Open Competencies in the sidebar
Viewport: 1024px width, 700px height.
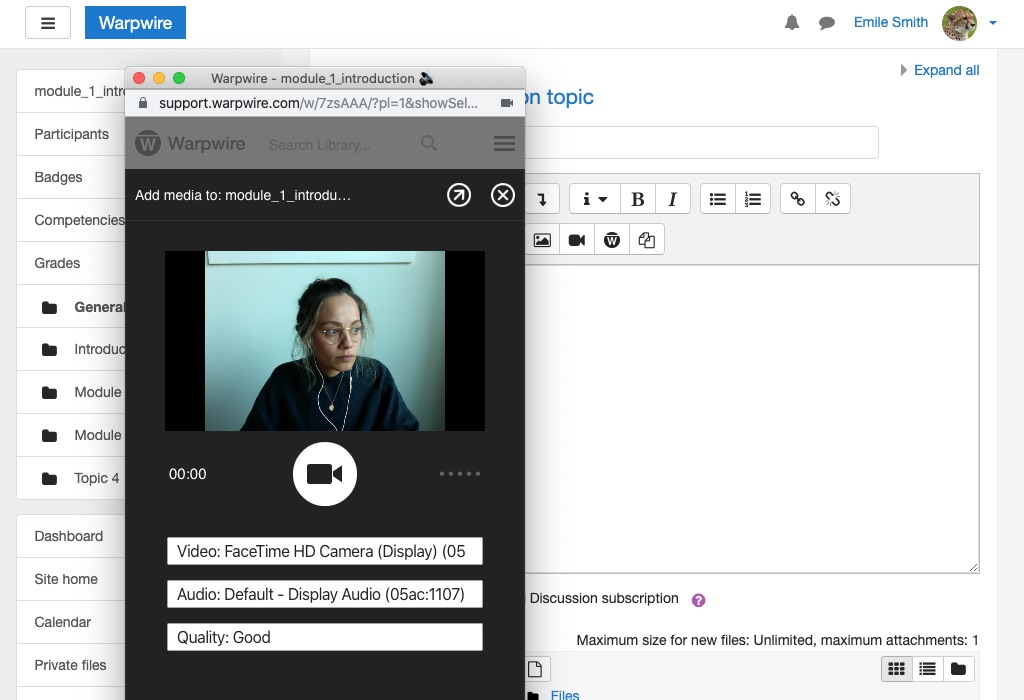(x=71, y=220)
